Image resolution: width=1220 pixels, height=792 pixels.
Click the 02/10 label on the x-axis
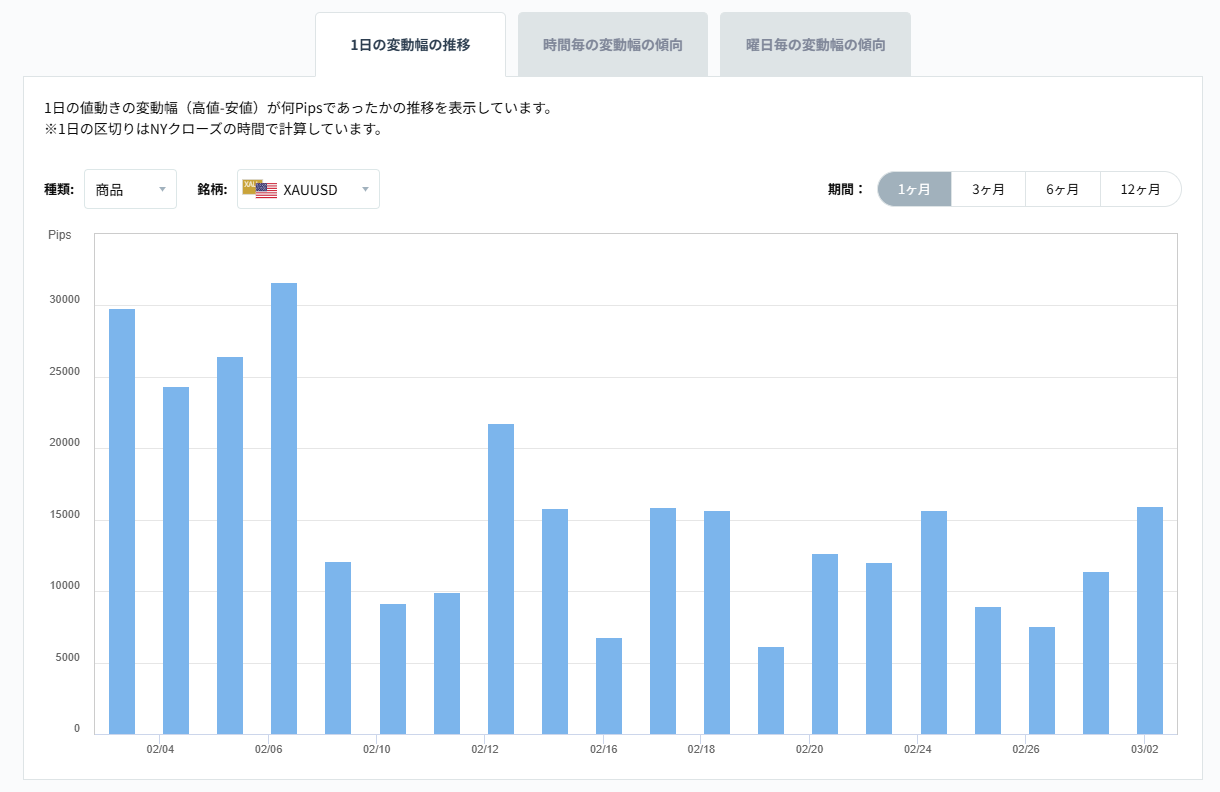tap(378, 747)
